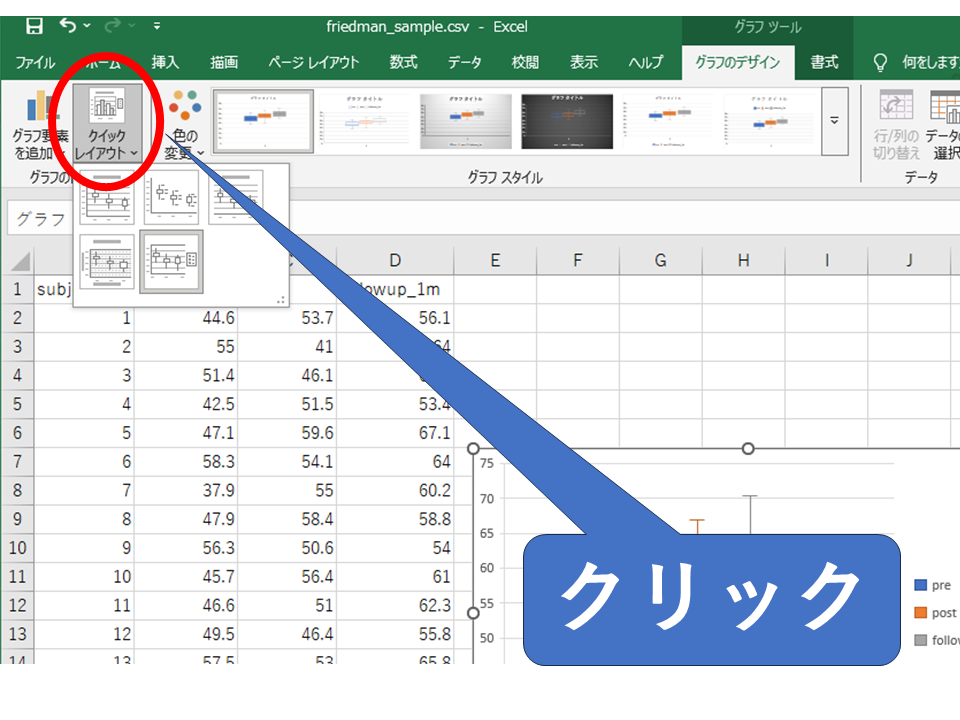Choose the highlighted layout with right-side legend
This screenshot has width=960, height=720.
(x=171, y=261)
